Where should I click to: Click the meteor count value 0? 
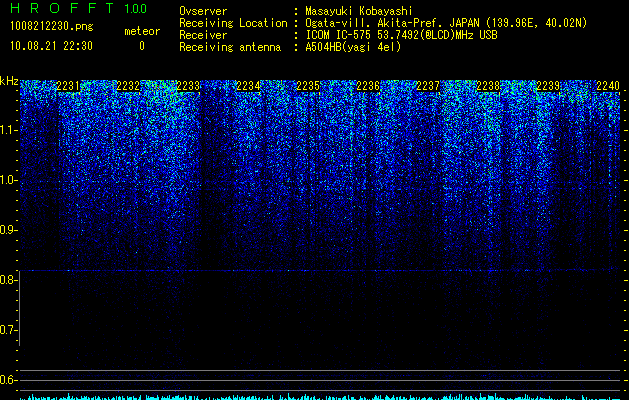point(142,46)
